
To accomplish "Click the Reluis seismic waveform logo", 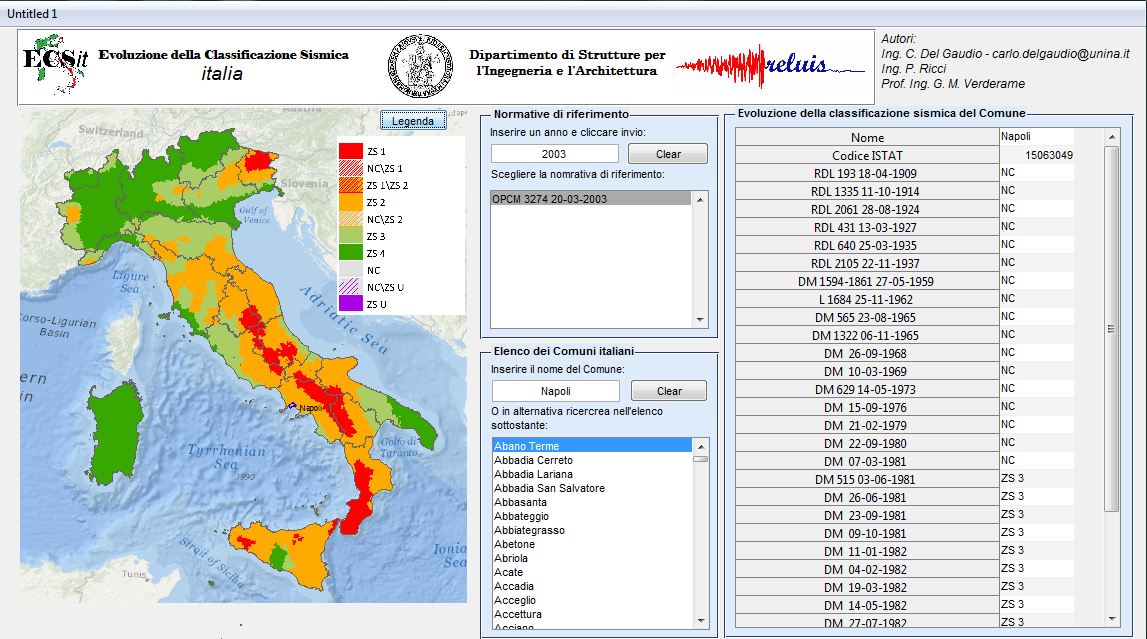I will 770,66.
